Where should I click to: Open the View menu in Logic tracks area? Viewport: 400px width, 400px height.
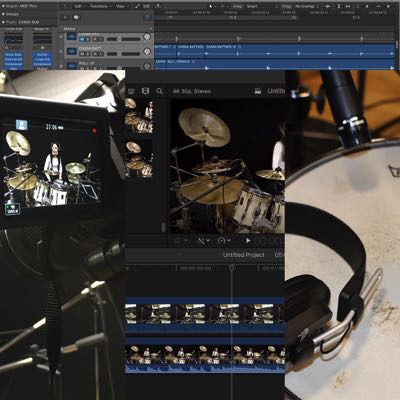(x=122, y=6)
